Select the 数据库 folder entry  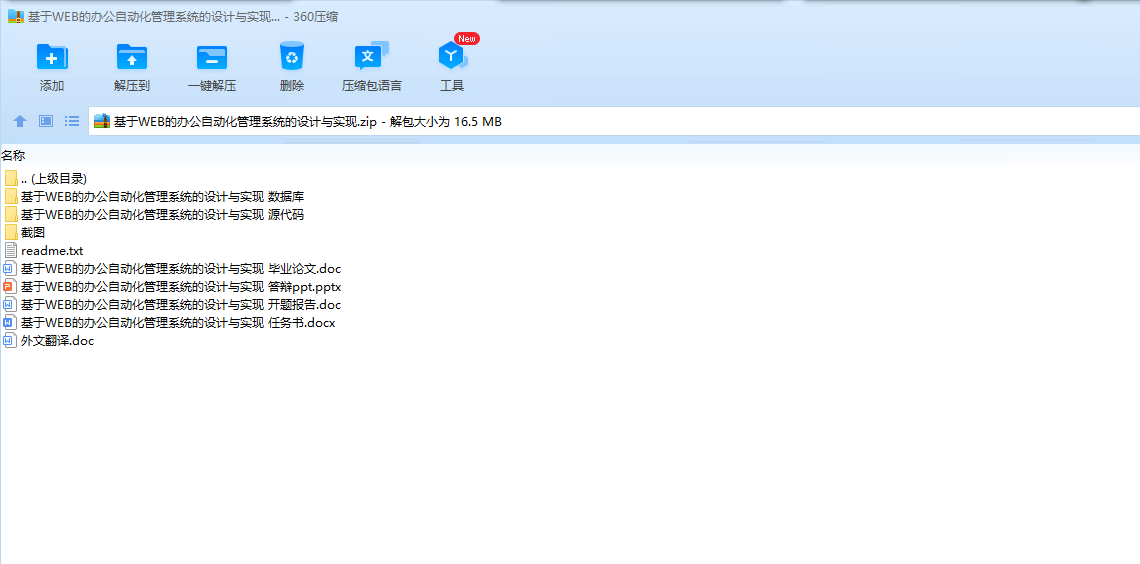click(154, 196)
